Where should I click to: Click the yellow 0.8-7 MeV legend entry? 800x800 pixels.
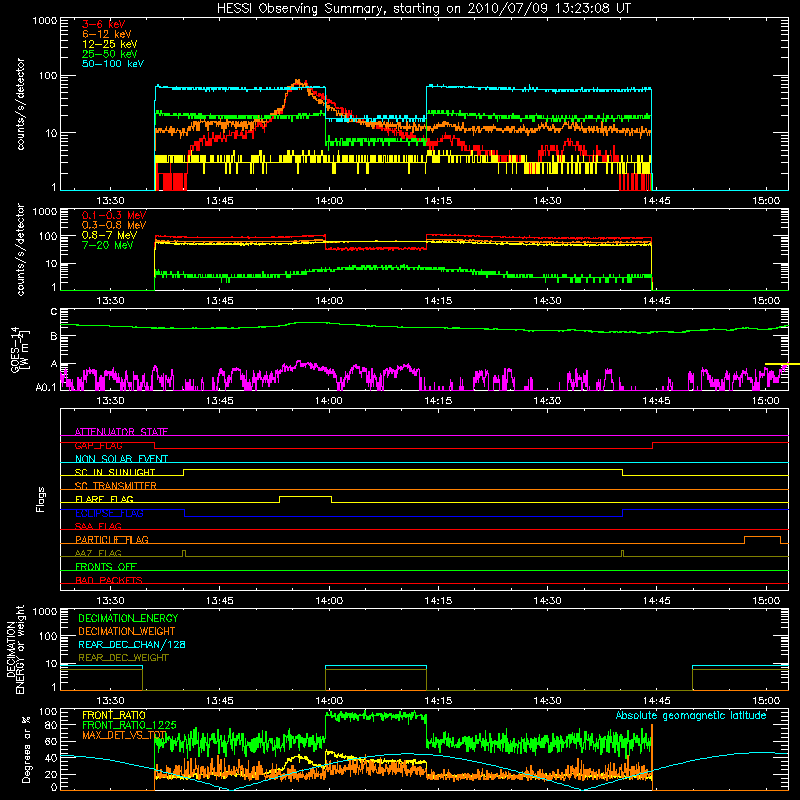[110, 235]
